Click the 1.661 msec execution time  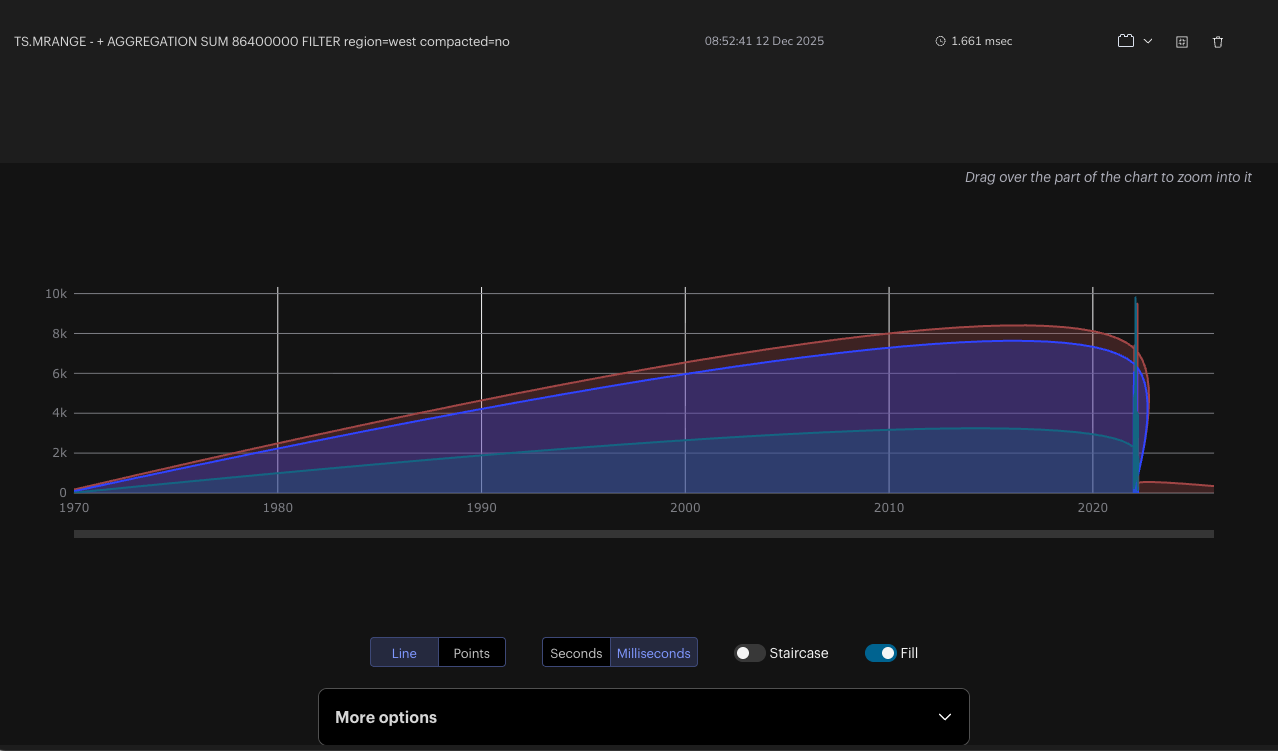click(981, 41)
